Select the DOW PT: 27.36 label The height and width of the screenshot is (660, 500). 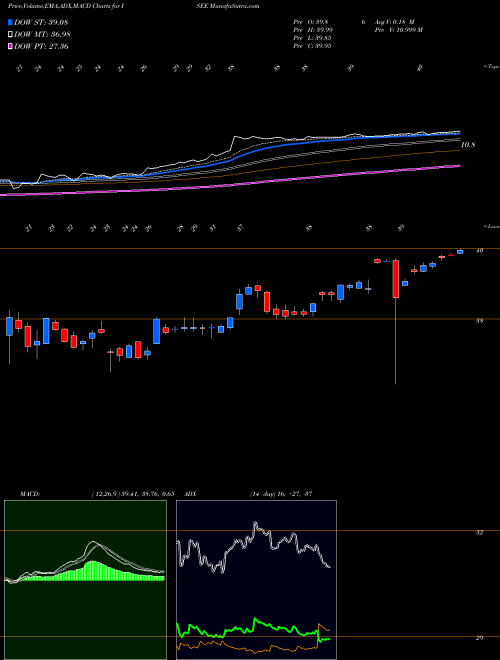(x=41, y=46)
